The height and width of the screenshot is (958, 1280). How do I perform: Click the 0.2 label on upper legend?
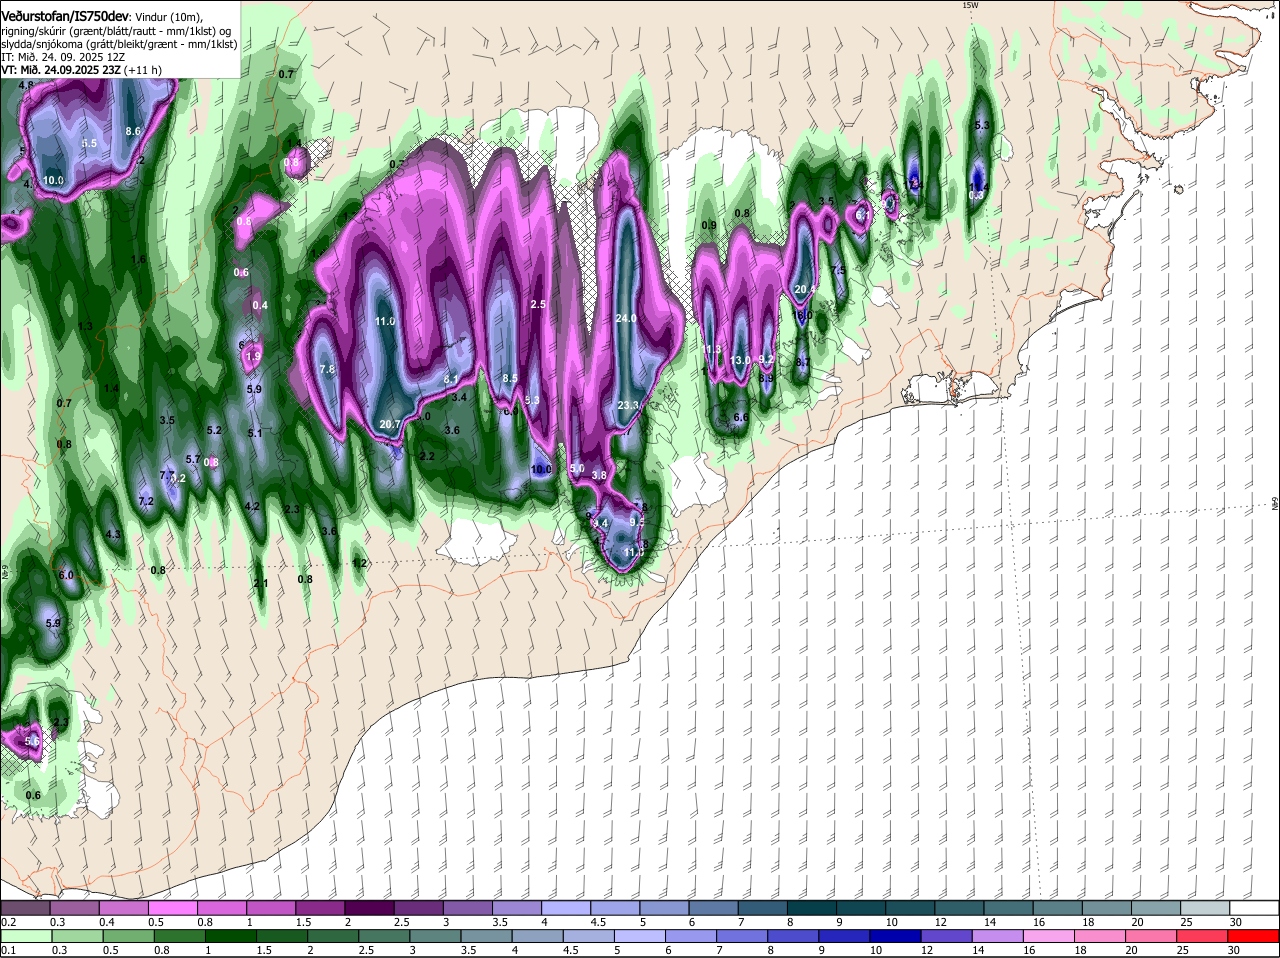click(x=8, y=922)
